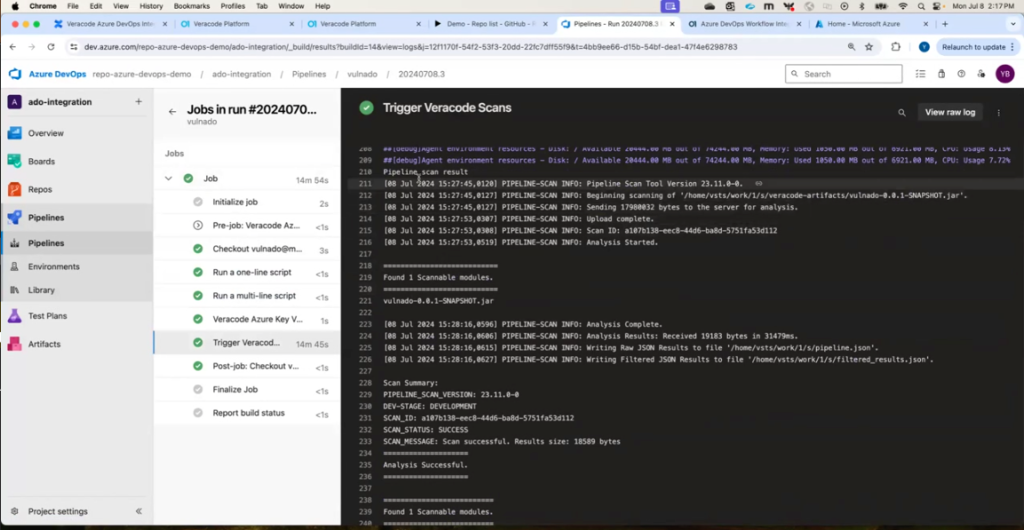Copy link icon at end of line 211
The height and width of the screenshot is (530, 1024).
click(758, 184)
